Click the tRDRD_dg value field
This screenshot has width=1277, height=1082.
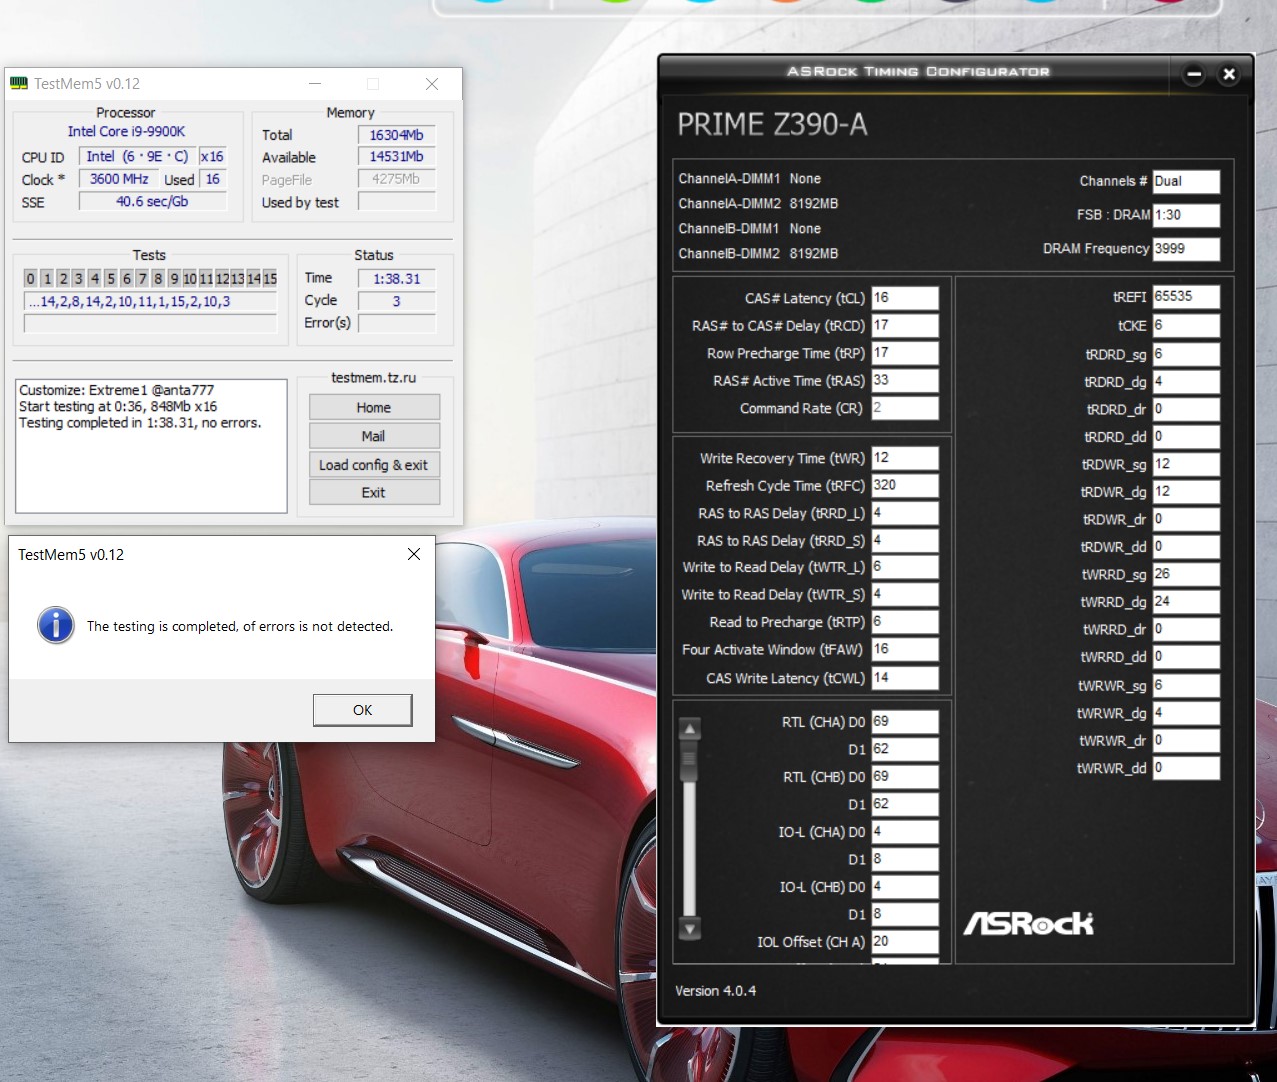(x=1186, y=382)
